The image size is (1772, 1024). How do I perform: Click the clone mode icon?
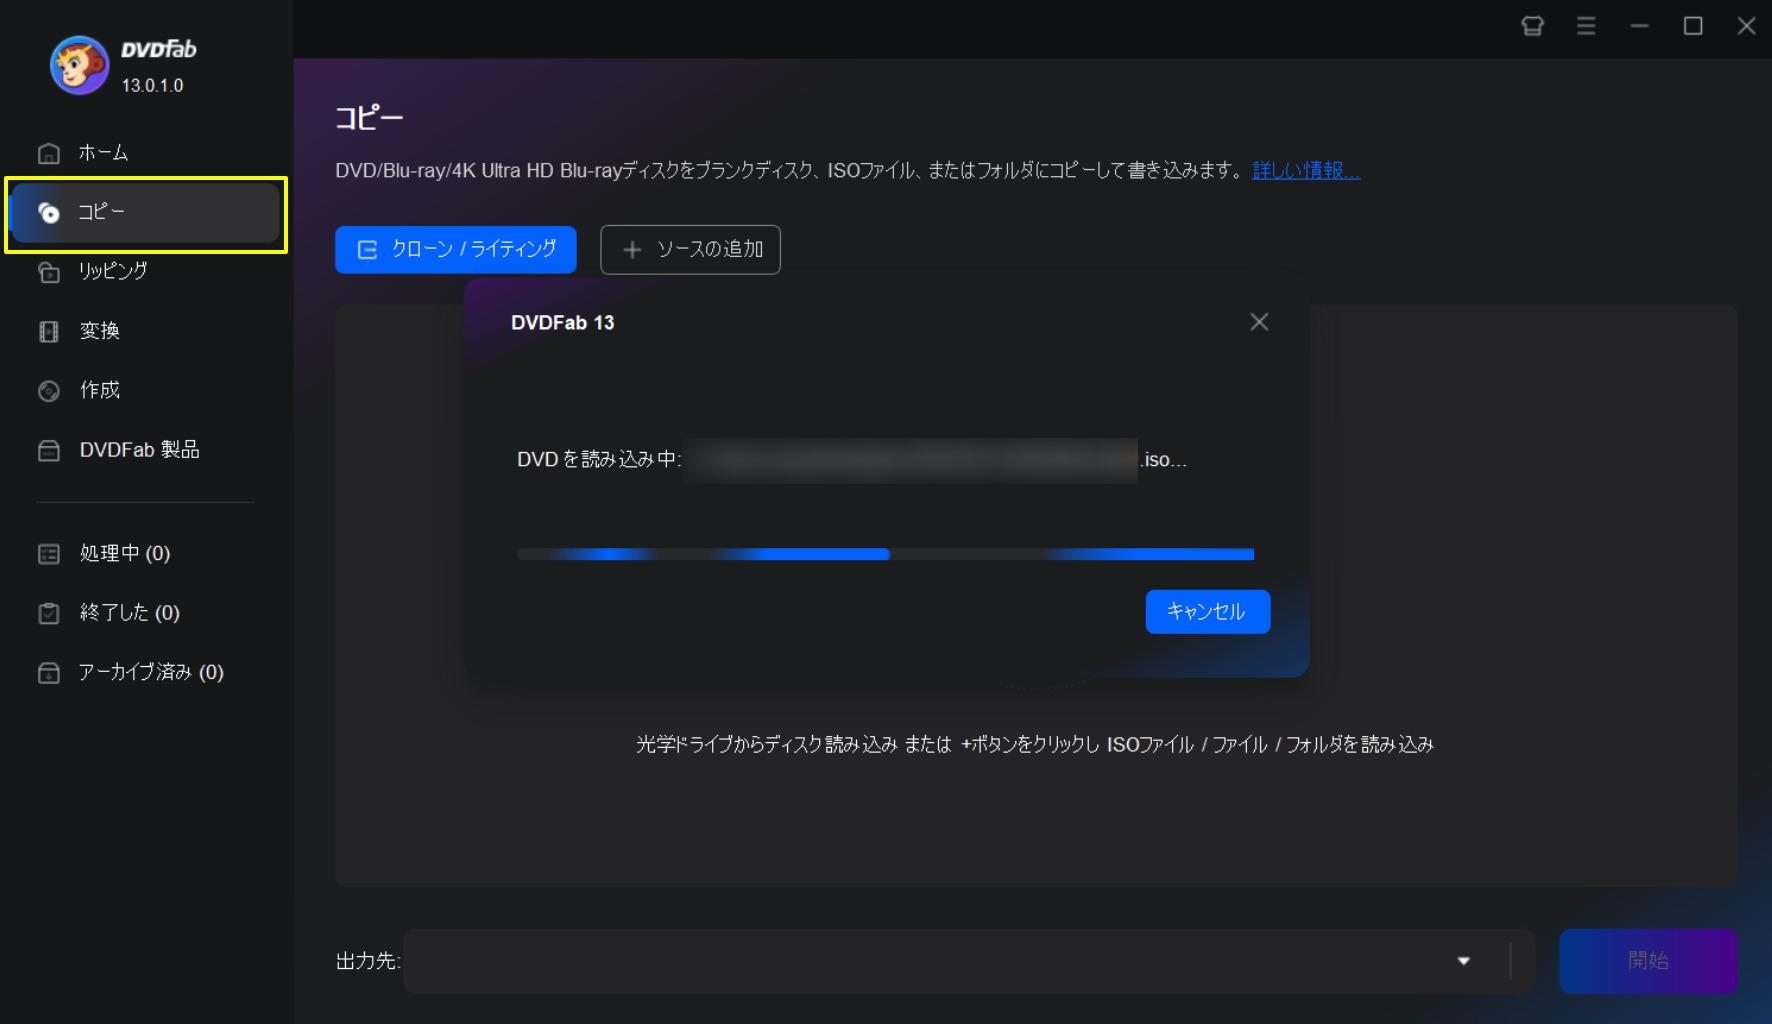point(367,250)
